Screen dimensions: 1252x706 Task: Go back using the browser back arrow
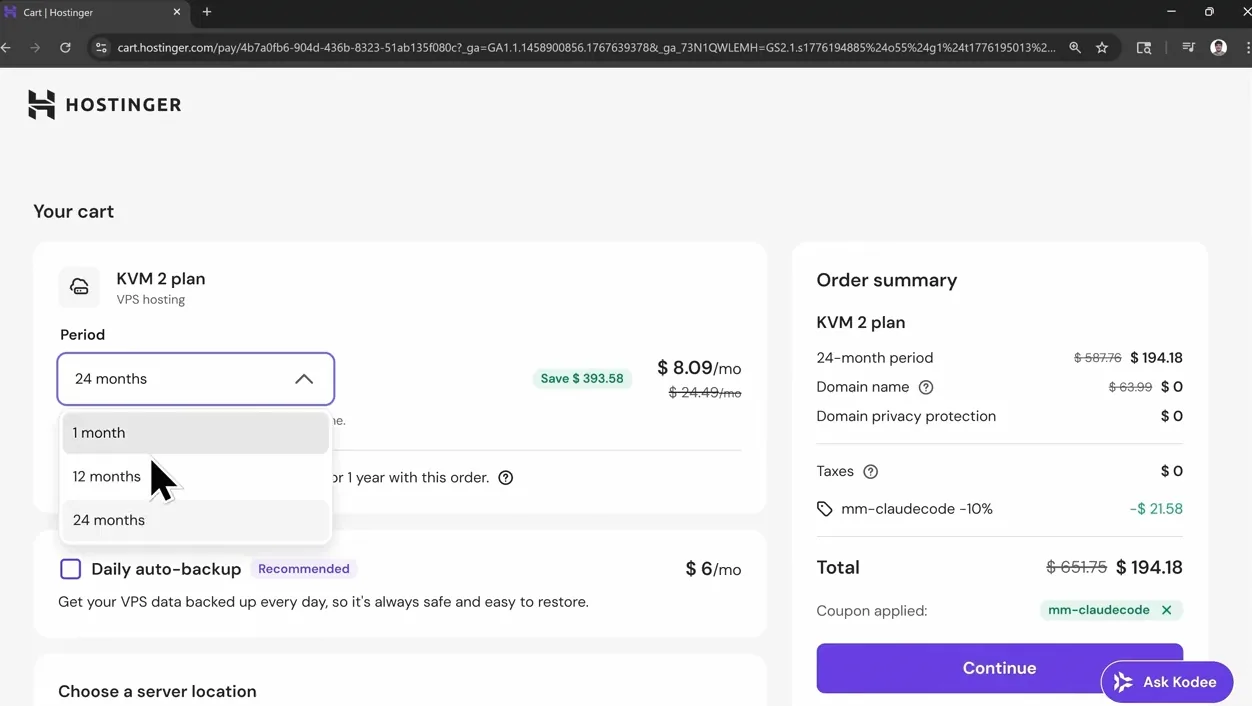[7, 47]
